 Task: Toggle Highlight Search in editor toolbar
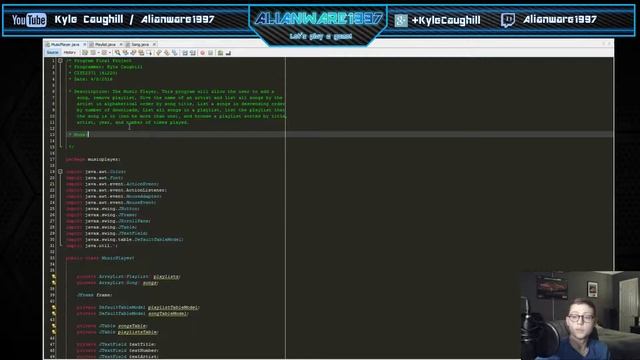click(141, 53)
